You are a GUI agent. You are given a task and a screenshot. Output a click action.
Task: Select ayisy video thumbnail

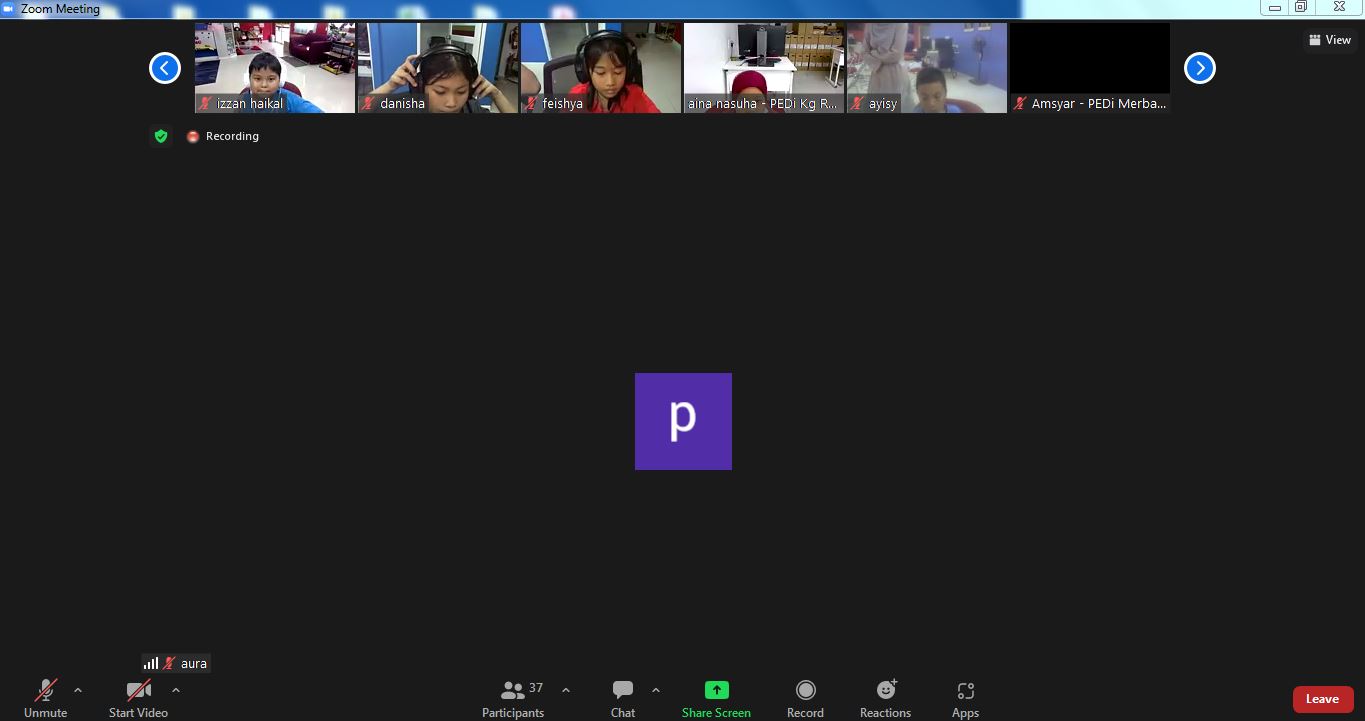(927, 68)
